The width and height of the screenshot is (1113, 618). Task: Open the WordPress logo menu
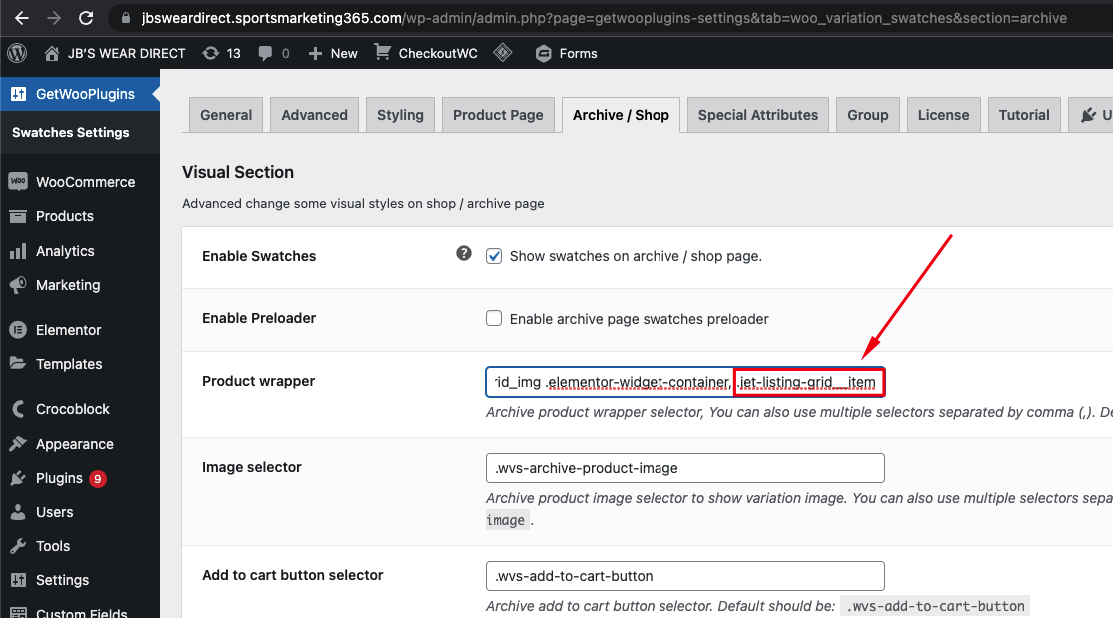[17, 53]
